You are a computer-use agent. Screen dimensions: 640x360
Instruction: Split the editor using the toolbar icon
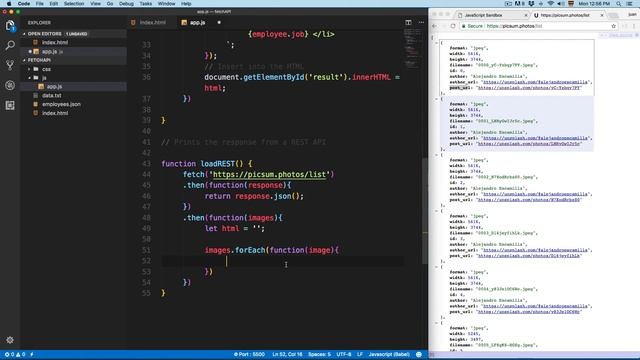[408, 22]
